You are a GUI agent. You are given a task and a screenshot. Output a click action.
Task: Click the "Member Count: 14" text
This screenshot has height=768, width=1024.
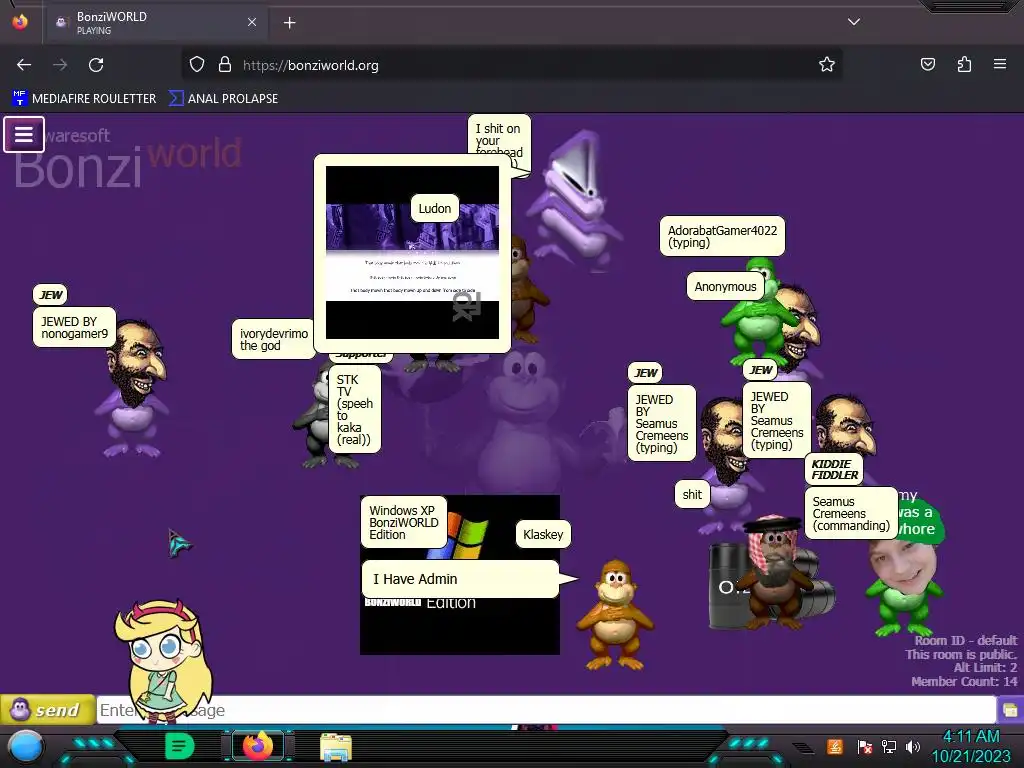click(964, 682)
